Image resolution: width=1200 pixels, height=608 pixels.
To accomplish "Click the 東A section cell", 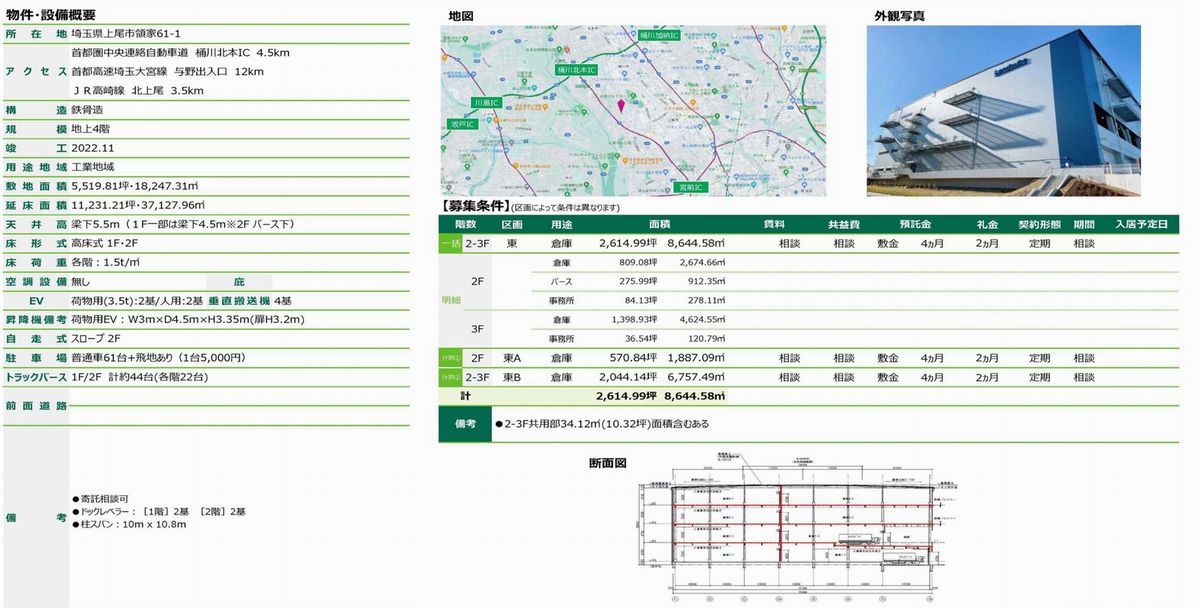I will click(x=512, y=358).
